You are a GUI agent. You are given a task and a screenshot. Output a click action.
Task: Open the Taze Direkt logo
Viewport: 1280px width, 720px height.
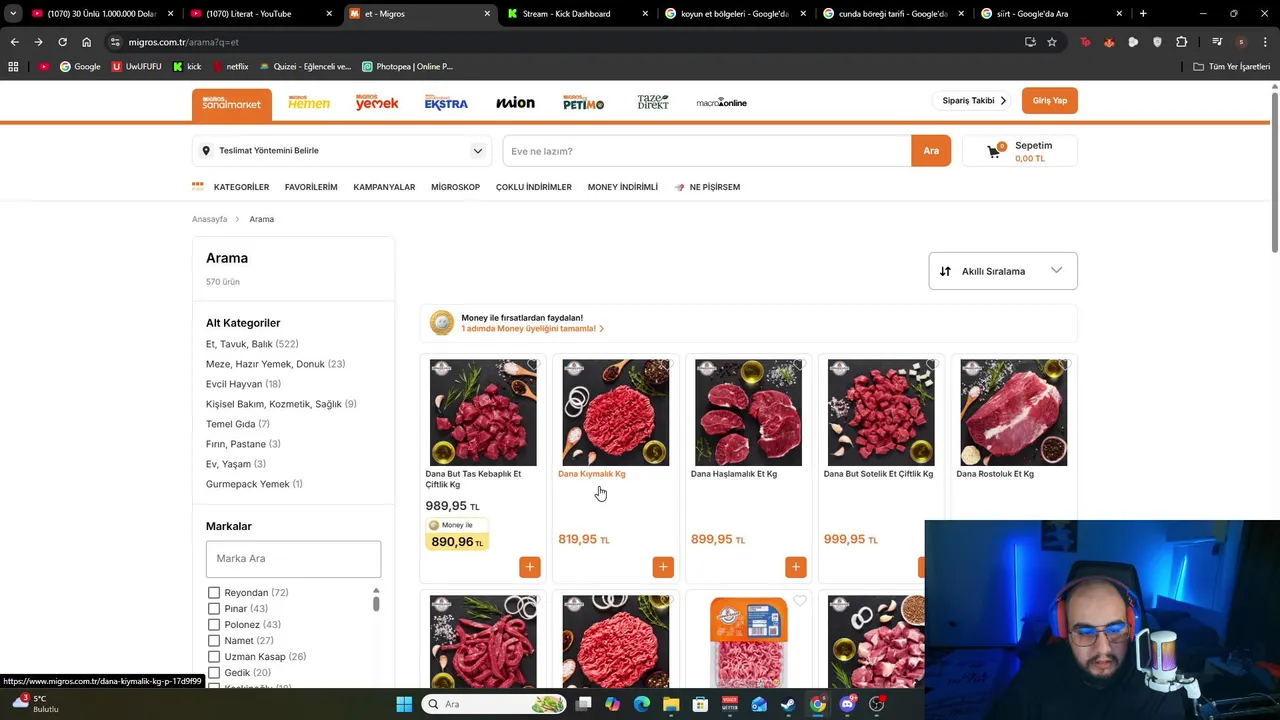[653, 103]
